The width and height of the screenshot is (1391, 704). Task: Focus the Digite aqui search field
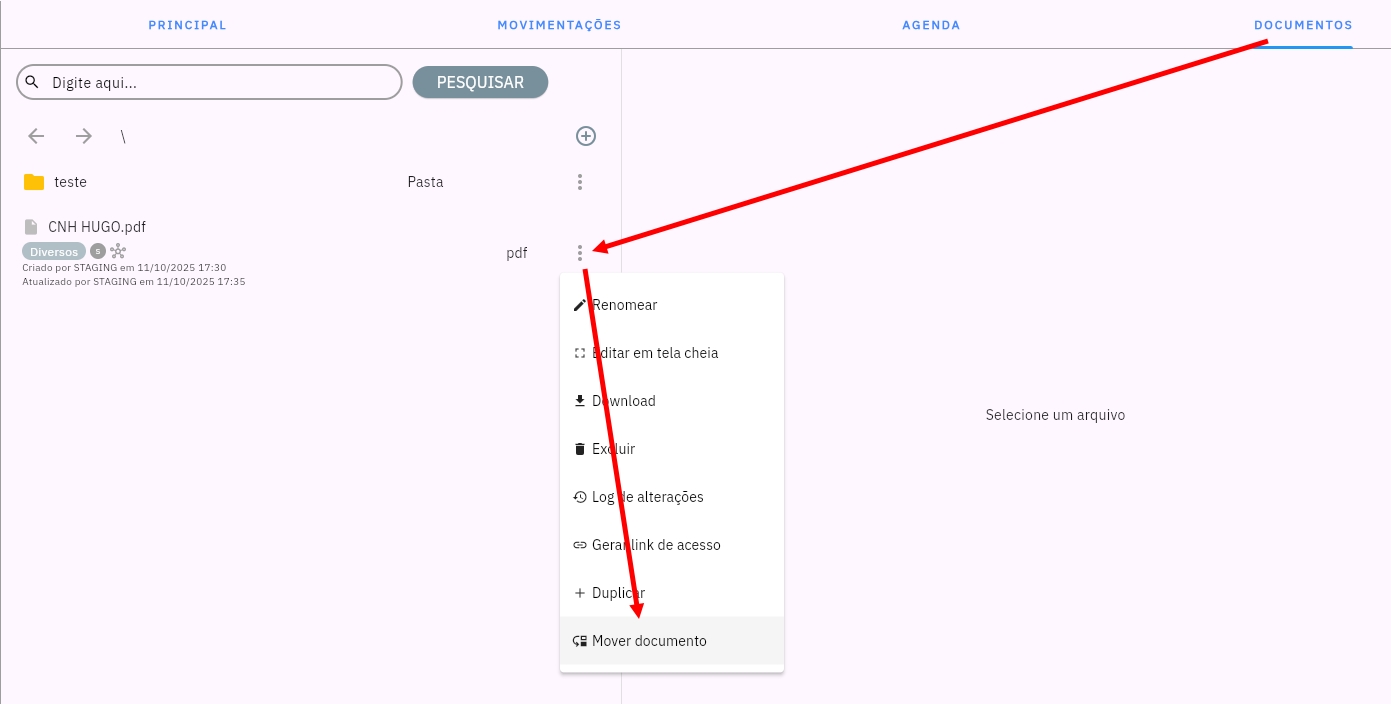220,82
